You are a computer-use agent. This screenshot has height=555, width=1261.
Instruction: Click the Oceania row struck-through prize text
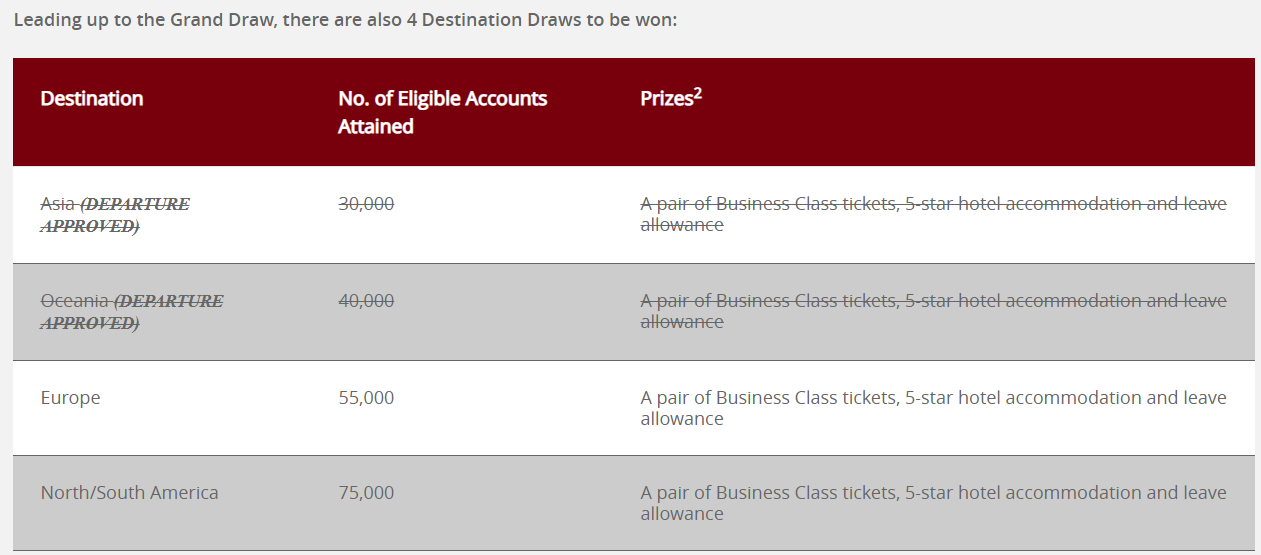click(x=933, y=311)
